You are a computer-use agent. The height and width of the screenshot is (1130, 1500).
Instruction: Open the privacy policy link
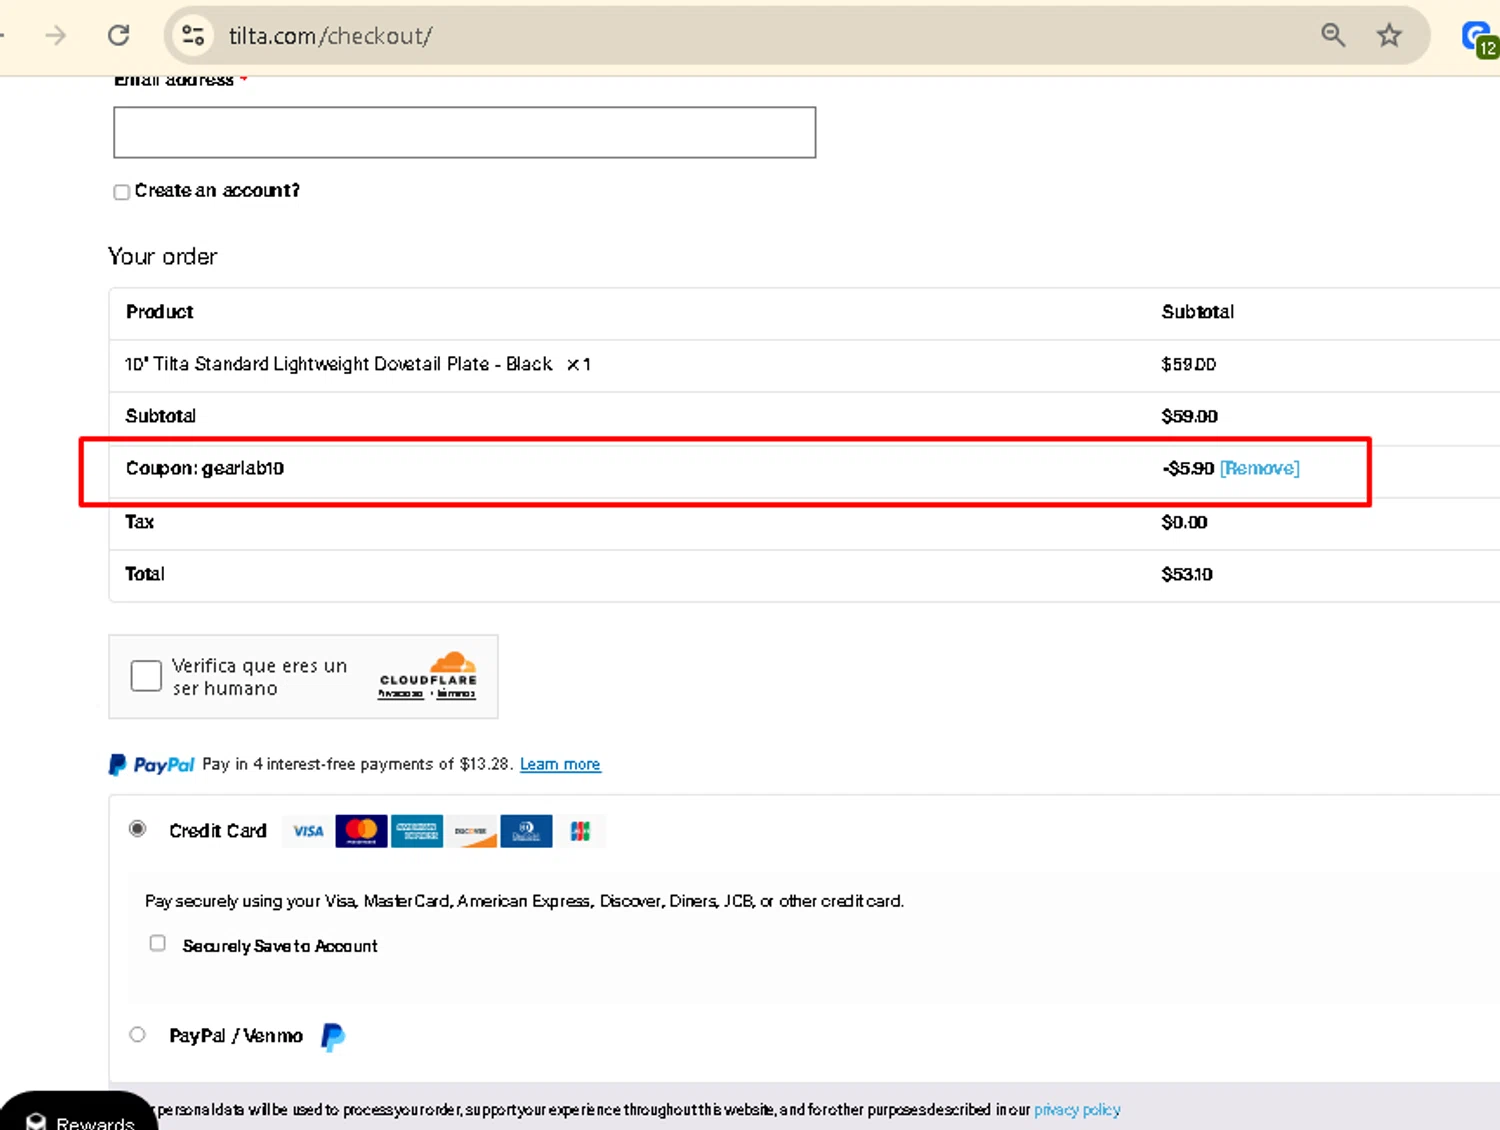click(x=1077, y=1110)
